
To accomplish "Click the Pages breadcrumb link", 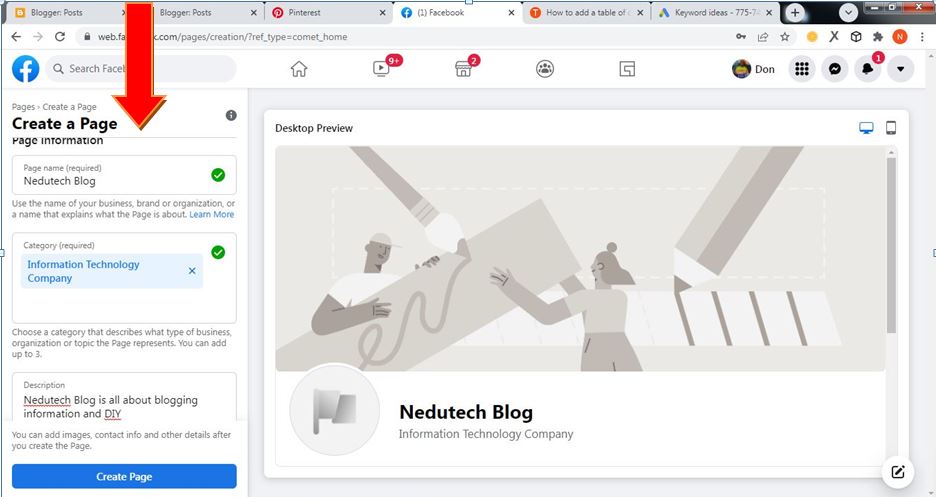I will [23, 107].
